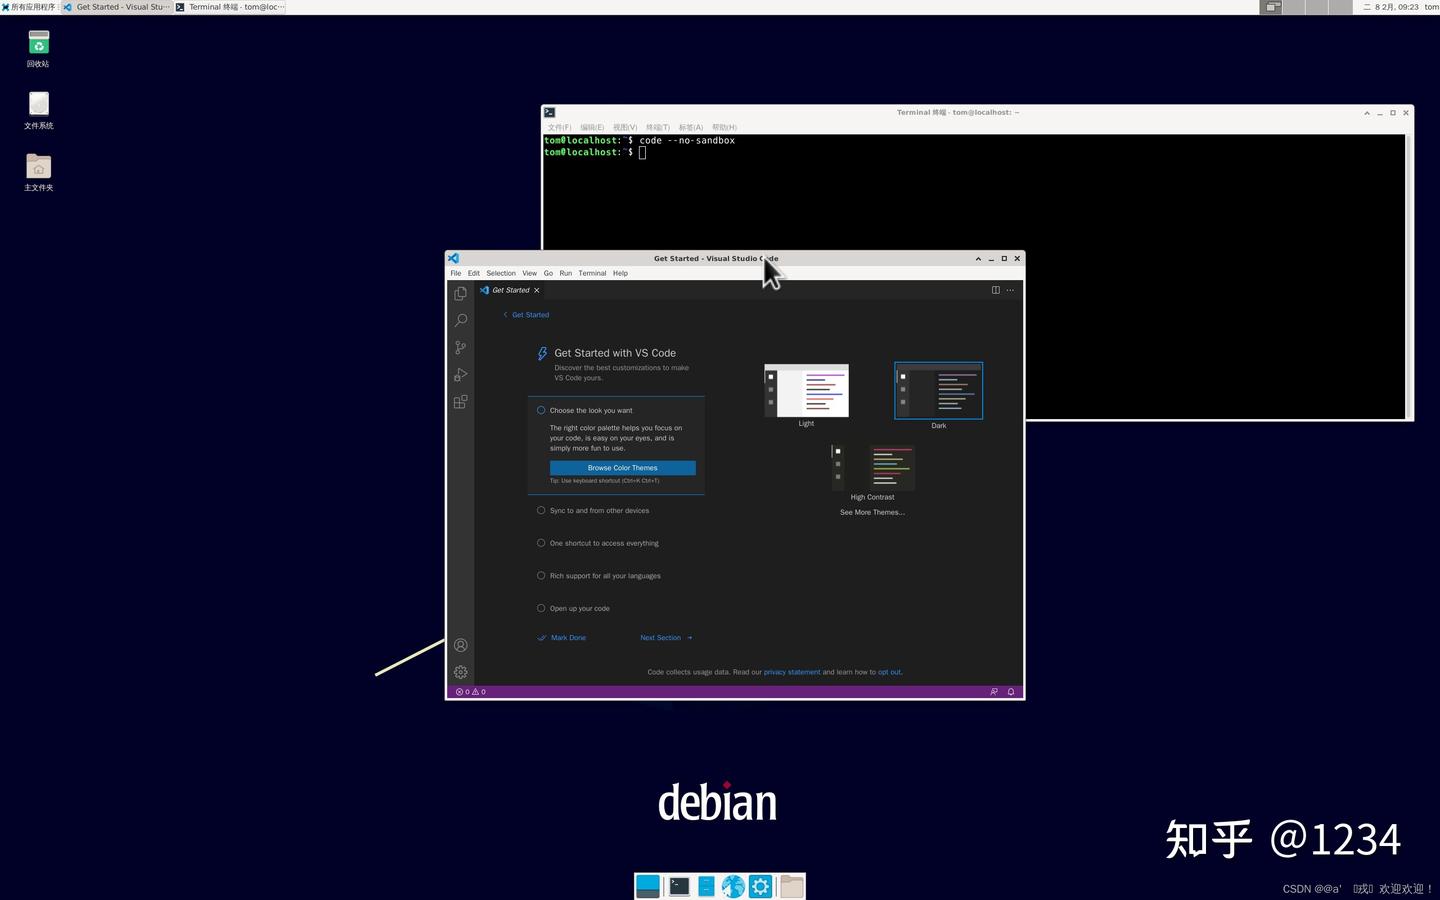Click the Browse Color Themes button
This screenshot has height=900, width=1440.
622,467
